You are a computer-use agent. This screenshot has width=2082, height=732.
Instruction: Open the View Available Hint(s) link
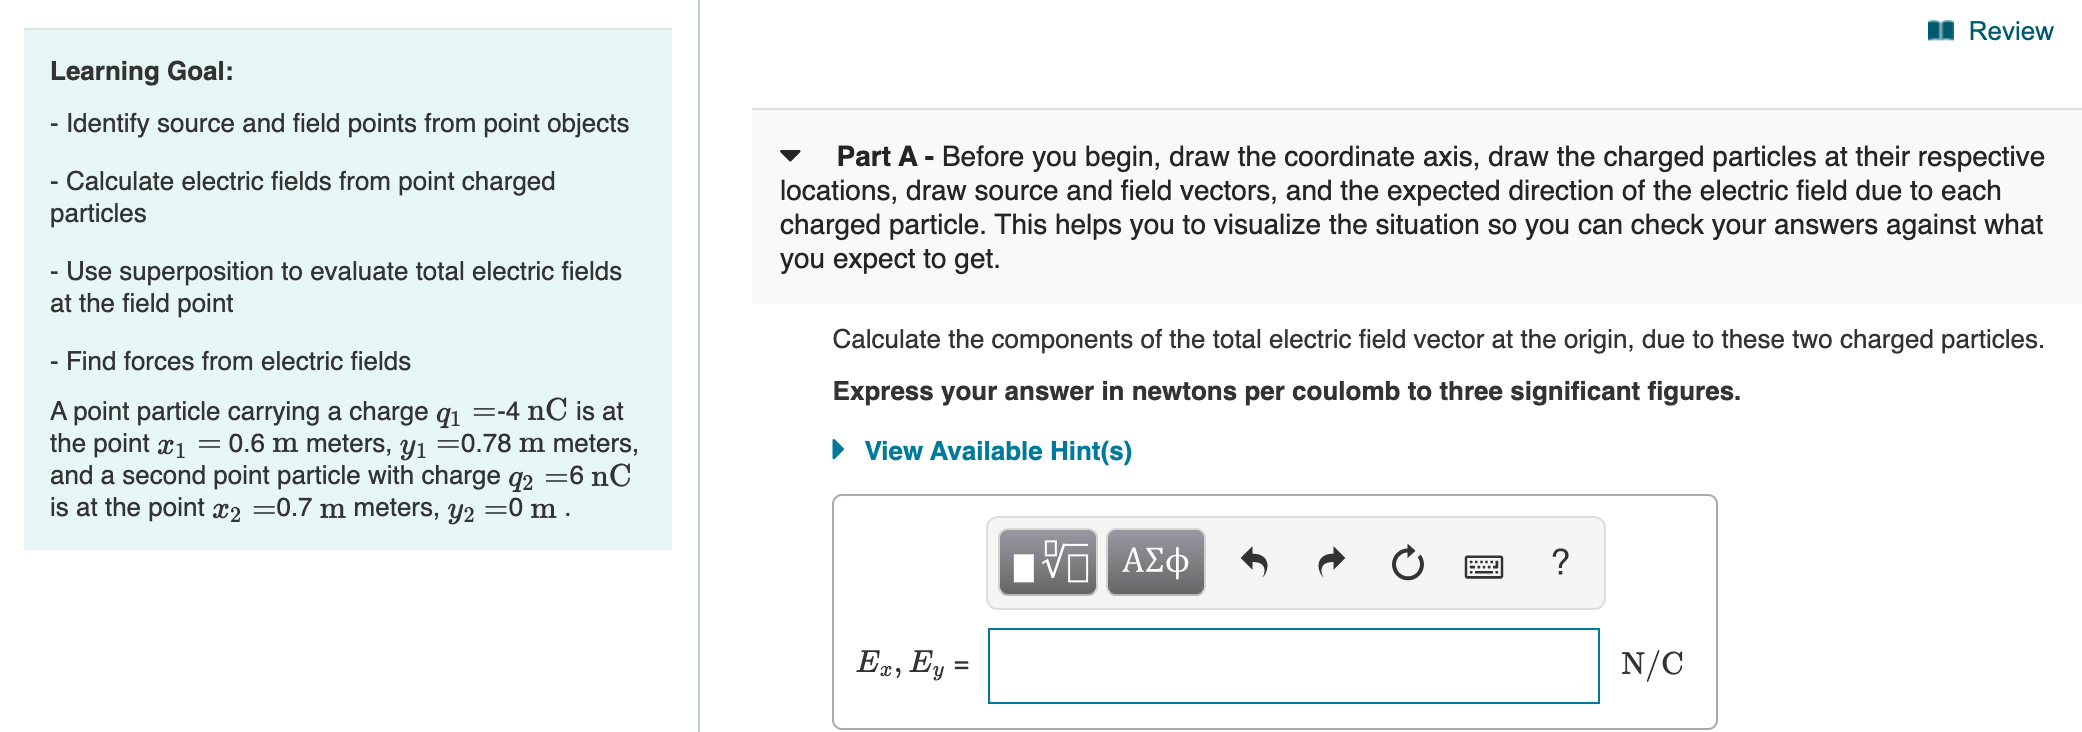tap(995, 451)
